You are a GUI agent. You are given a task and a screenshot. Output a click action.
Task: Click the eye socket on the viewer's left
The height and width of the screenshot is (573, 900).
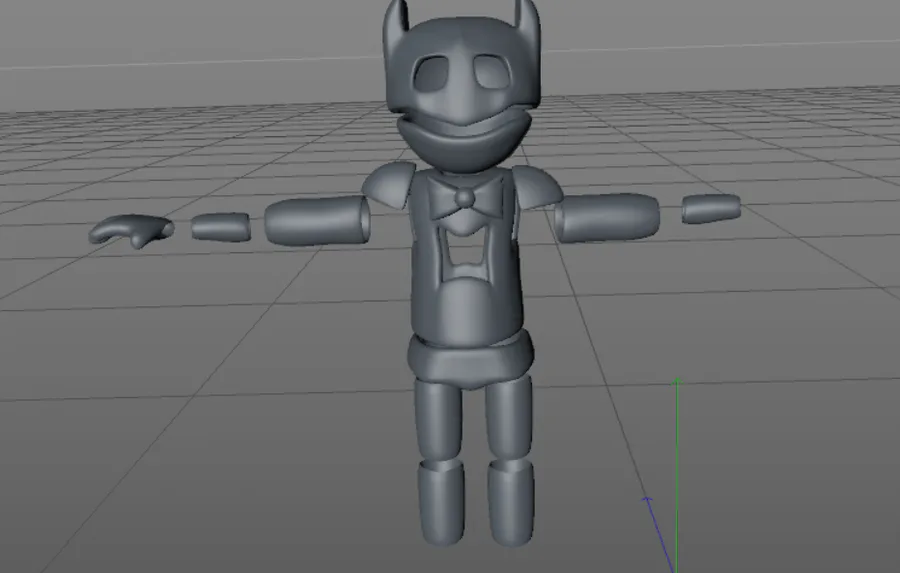433,73
